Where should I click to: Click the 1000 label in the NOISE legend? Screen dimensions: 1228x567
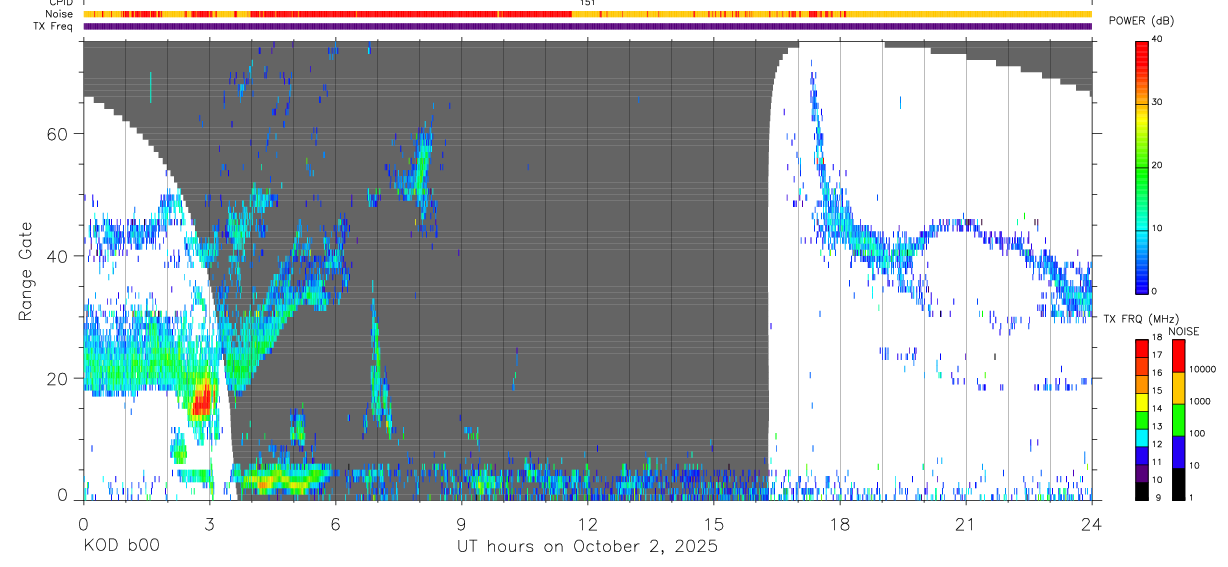tap(1199, 402)
